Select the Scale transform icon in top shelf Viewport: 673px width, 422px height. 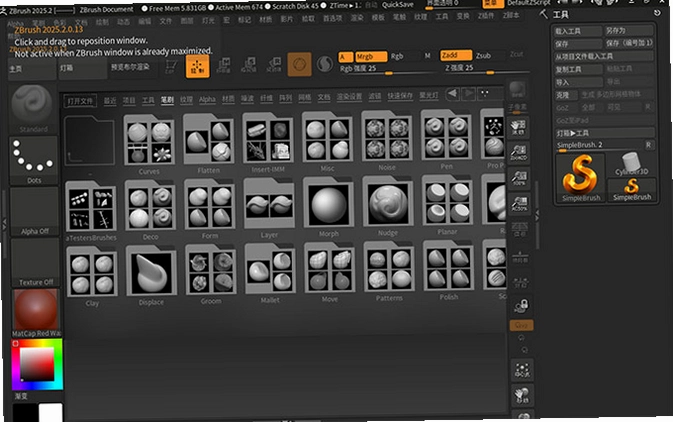click(249, 65)
